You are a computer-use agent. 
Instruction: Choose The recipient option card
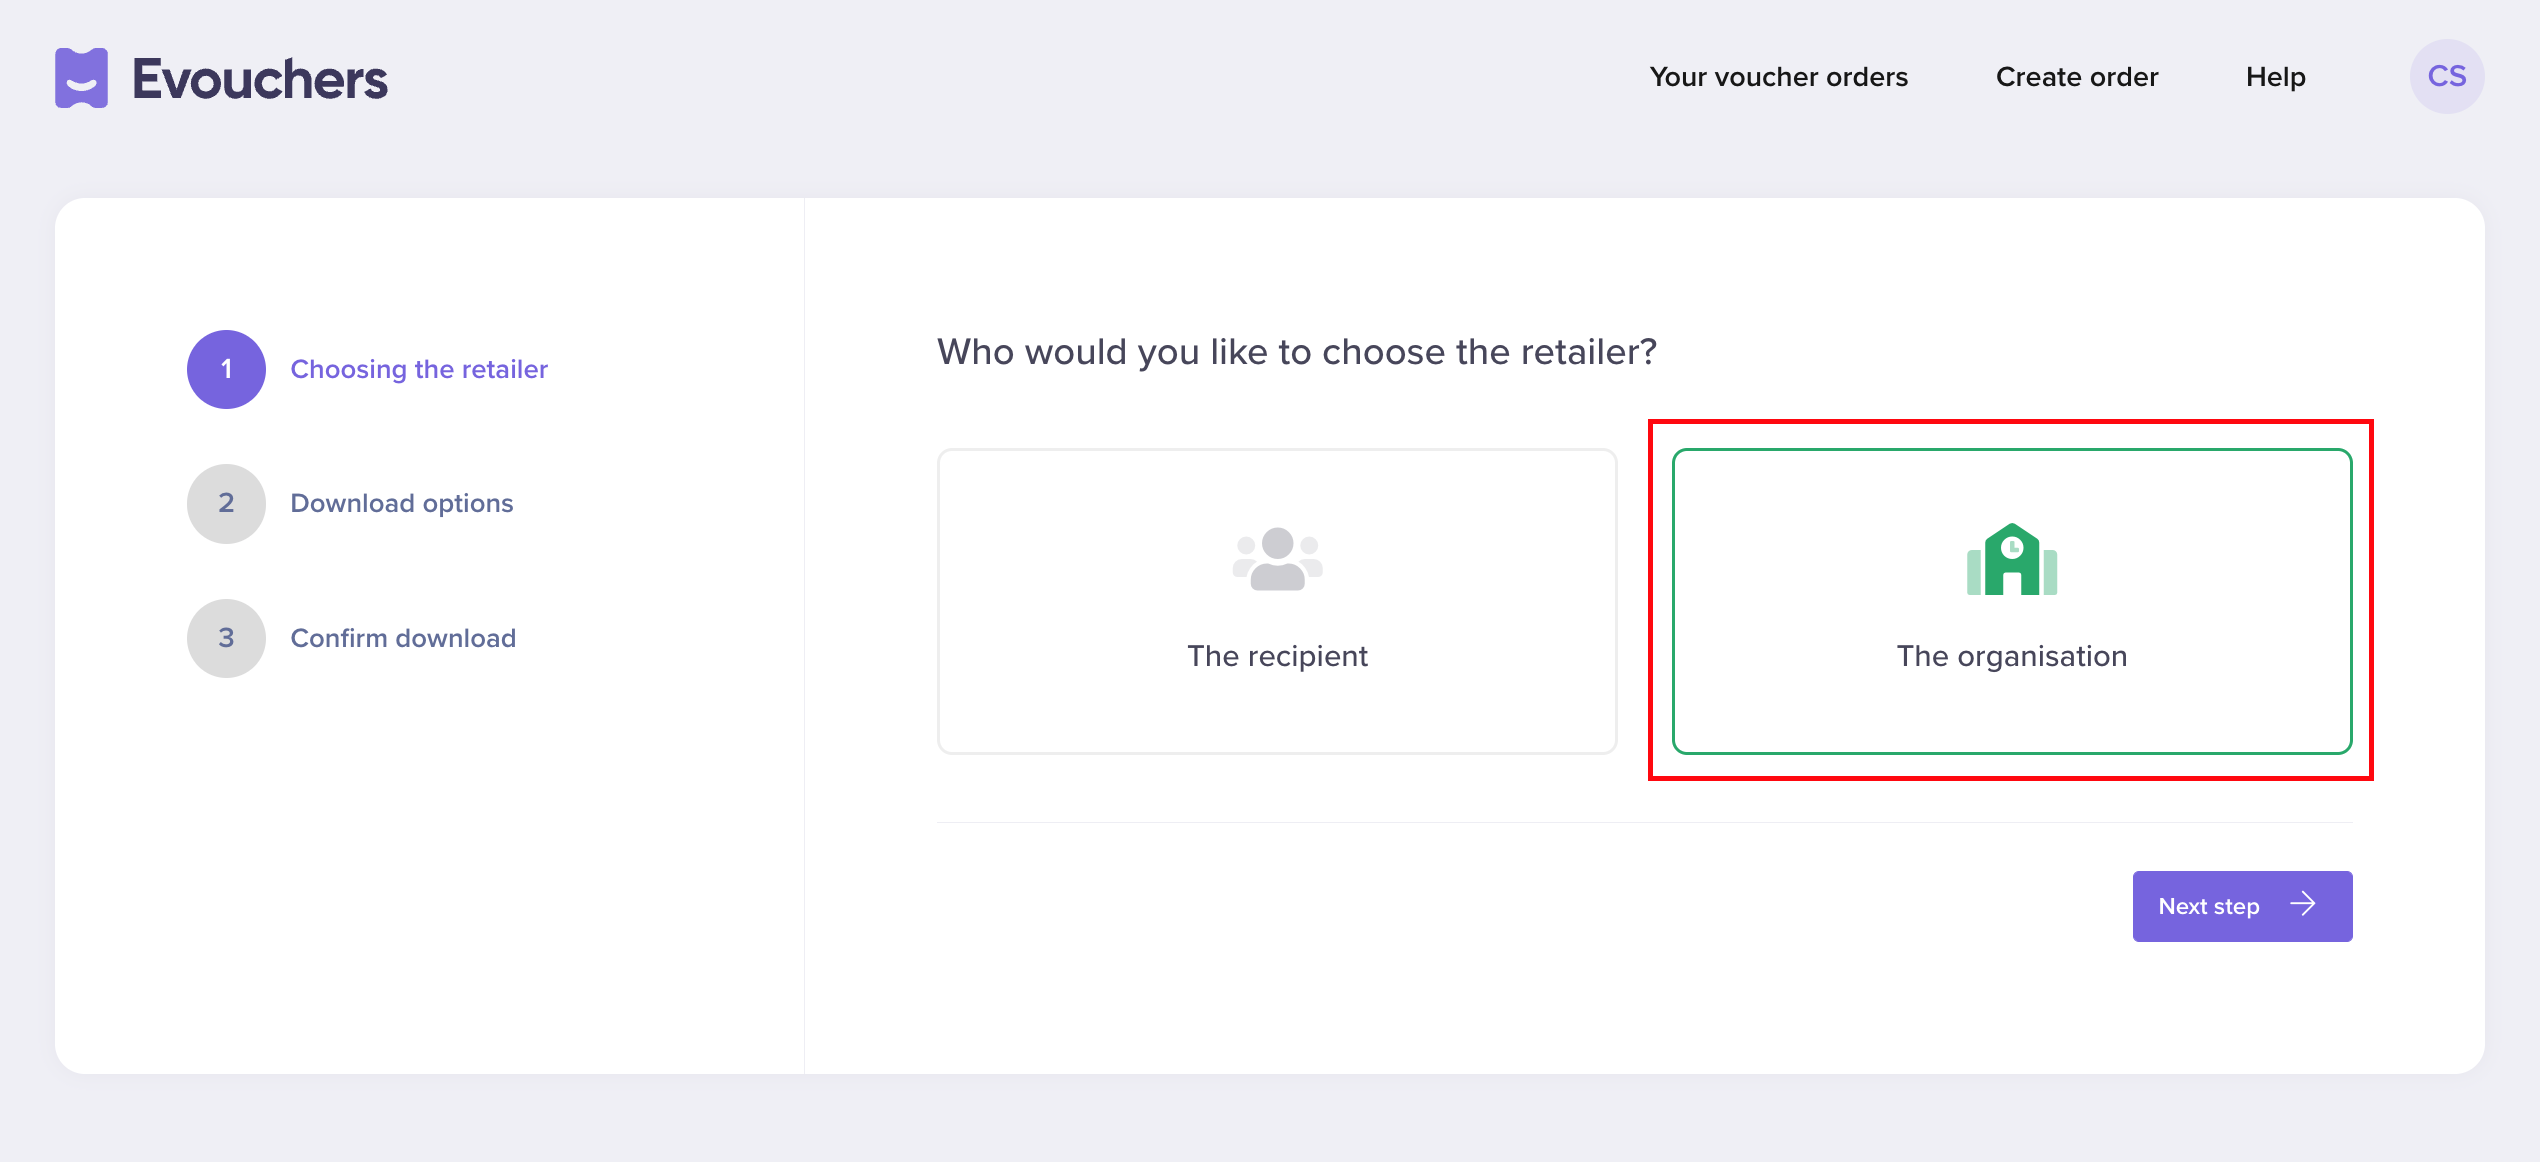tap(1277, 601)
